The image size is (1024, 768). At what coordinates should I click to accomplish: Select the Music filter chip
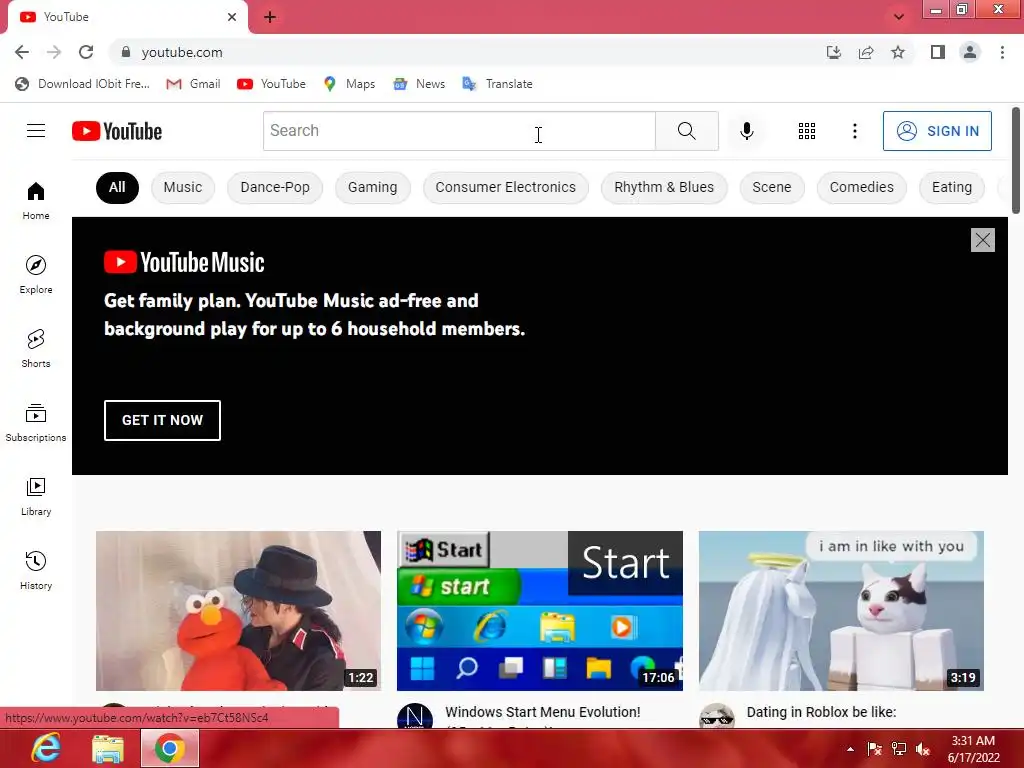coord(183,187)
